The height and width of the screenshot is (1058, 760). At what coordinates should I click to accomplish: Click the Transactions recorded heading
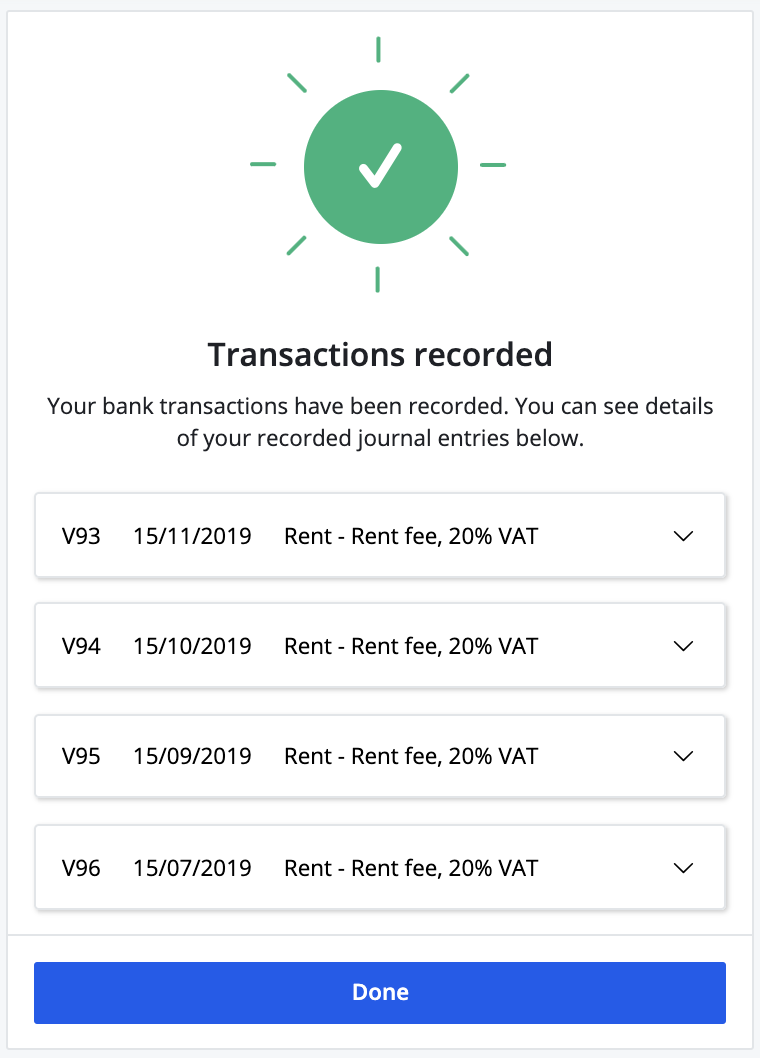click(x=380, y=354)
